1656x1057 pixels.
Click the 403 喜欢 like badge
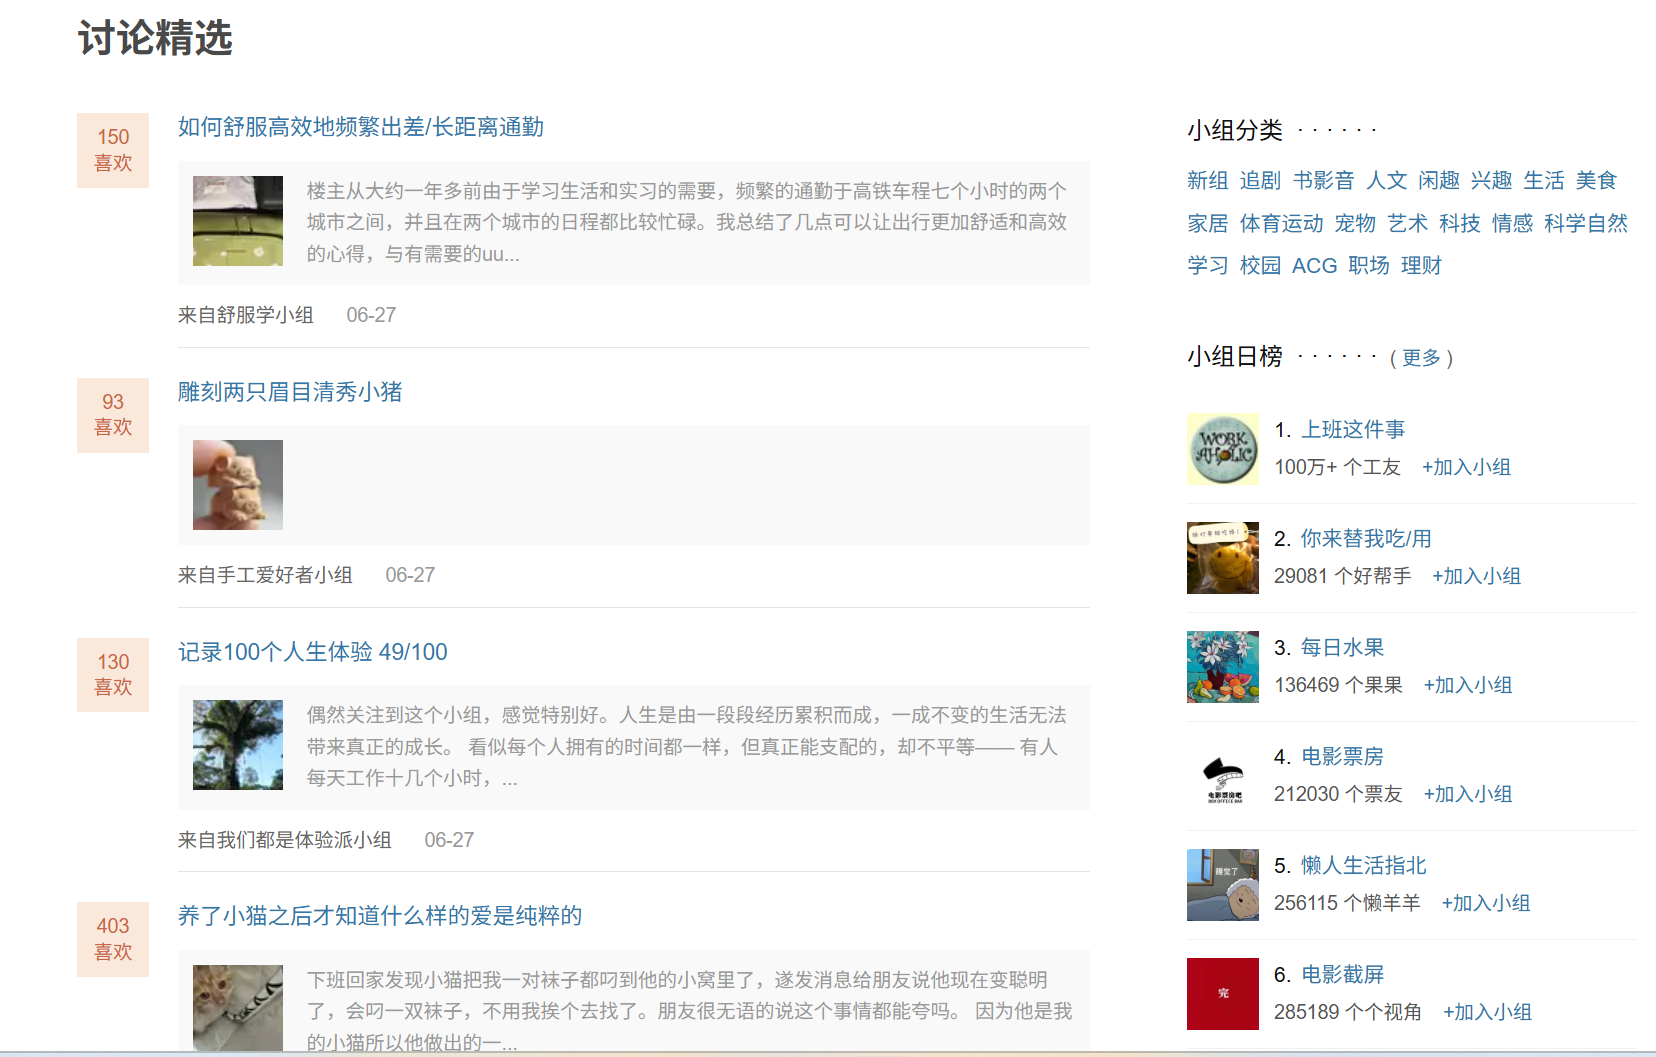tap(113, 939)
